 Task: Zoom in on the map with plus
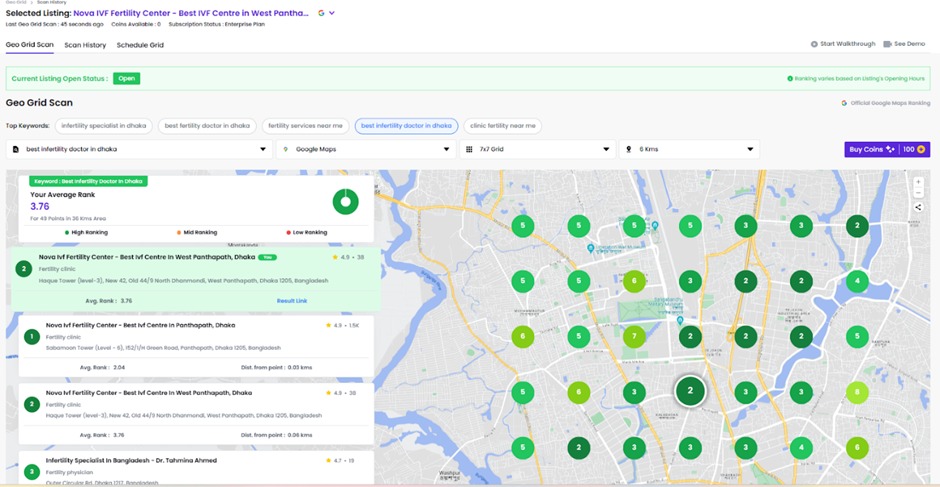(x=918, y=182)
